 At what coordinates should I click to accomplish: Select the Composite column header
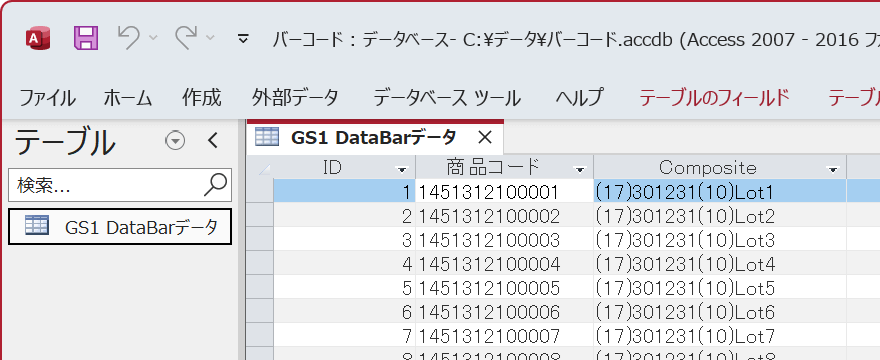[x=708, y=167]
